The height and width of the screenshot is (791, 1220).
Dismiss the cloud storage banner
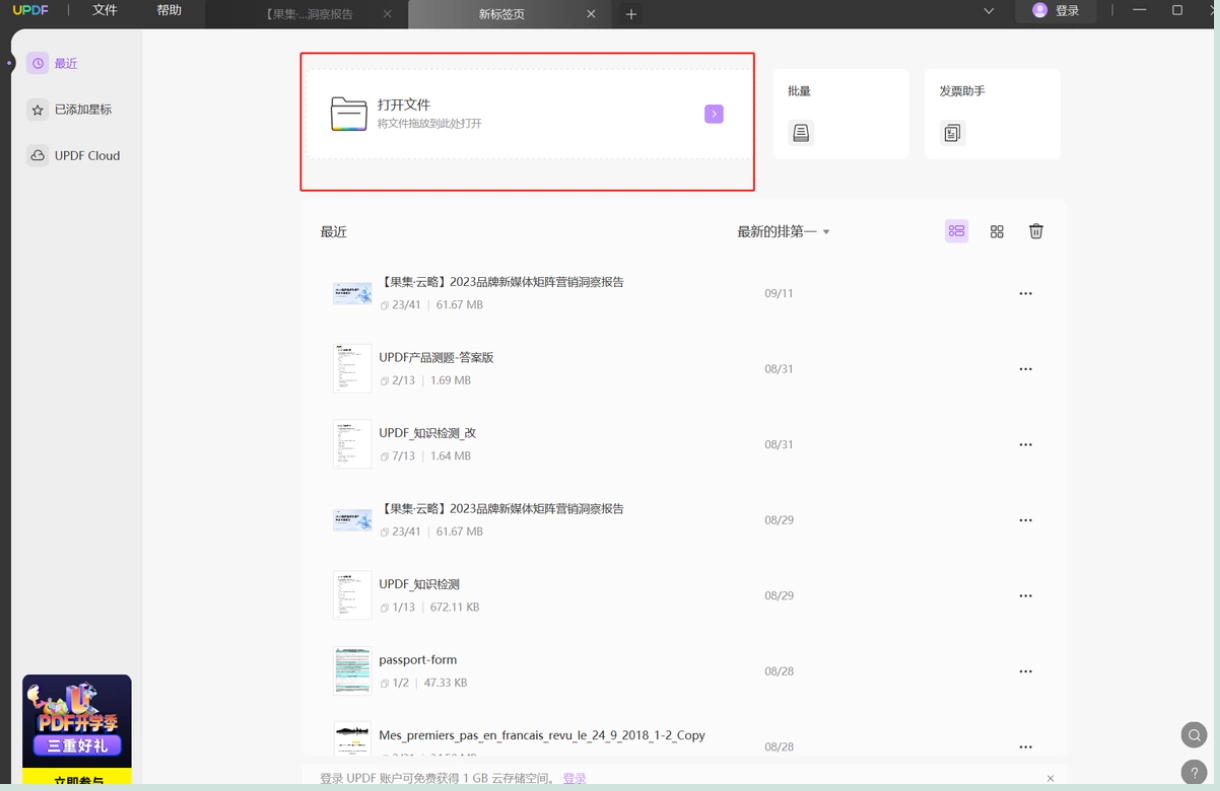tap(1050, 778)
